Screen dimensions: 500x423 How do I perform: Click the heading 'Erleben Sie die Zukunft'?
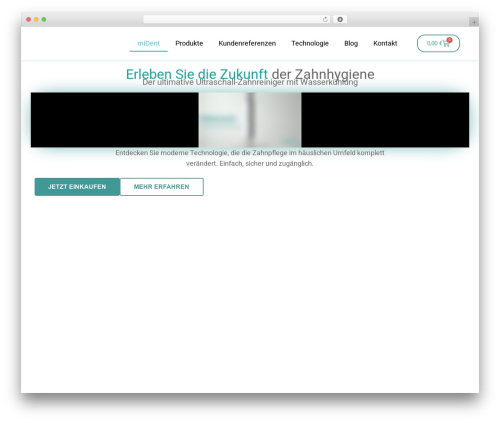coord(197,74)
